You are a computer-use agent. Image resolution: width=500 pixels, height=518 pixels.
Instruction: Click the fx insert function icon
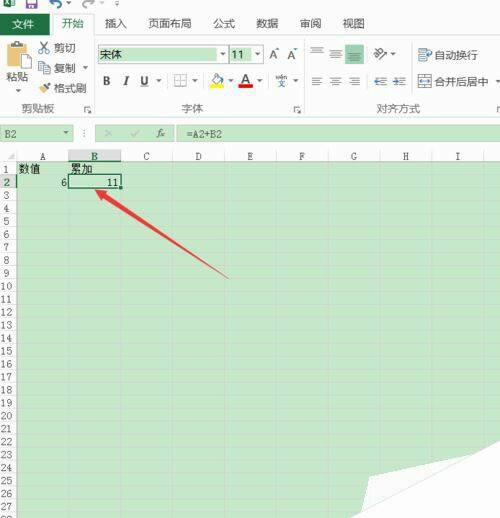pos(161,134)
